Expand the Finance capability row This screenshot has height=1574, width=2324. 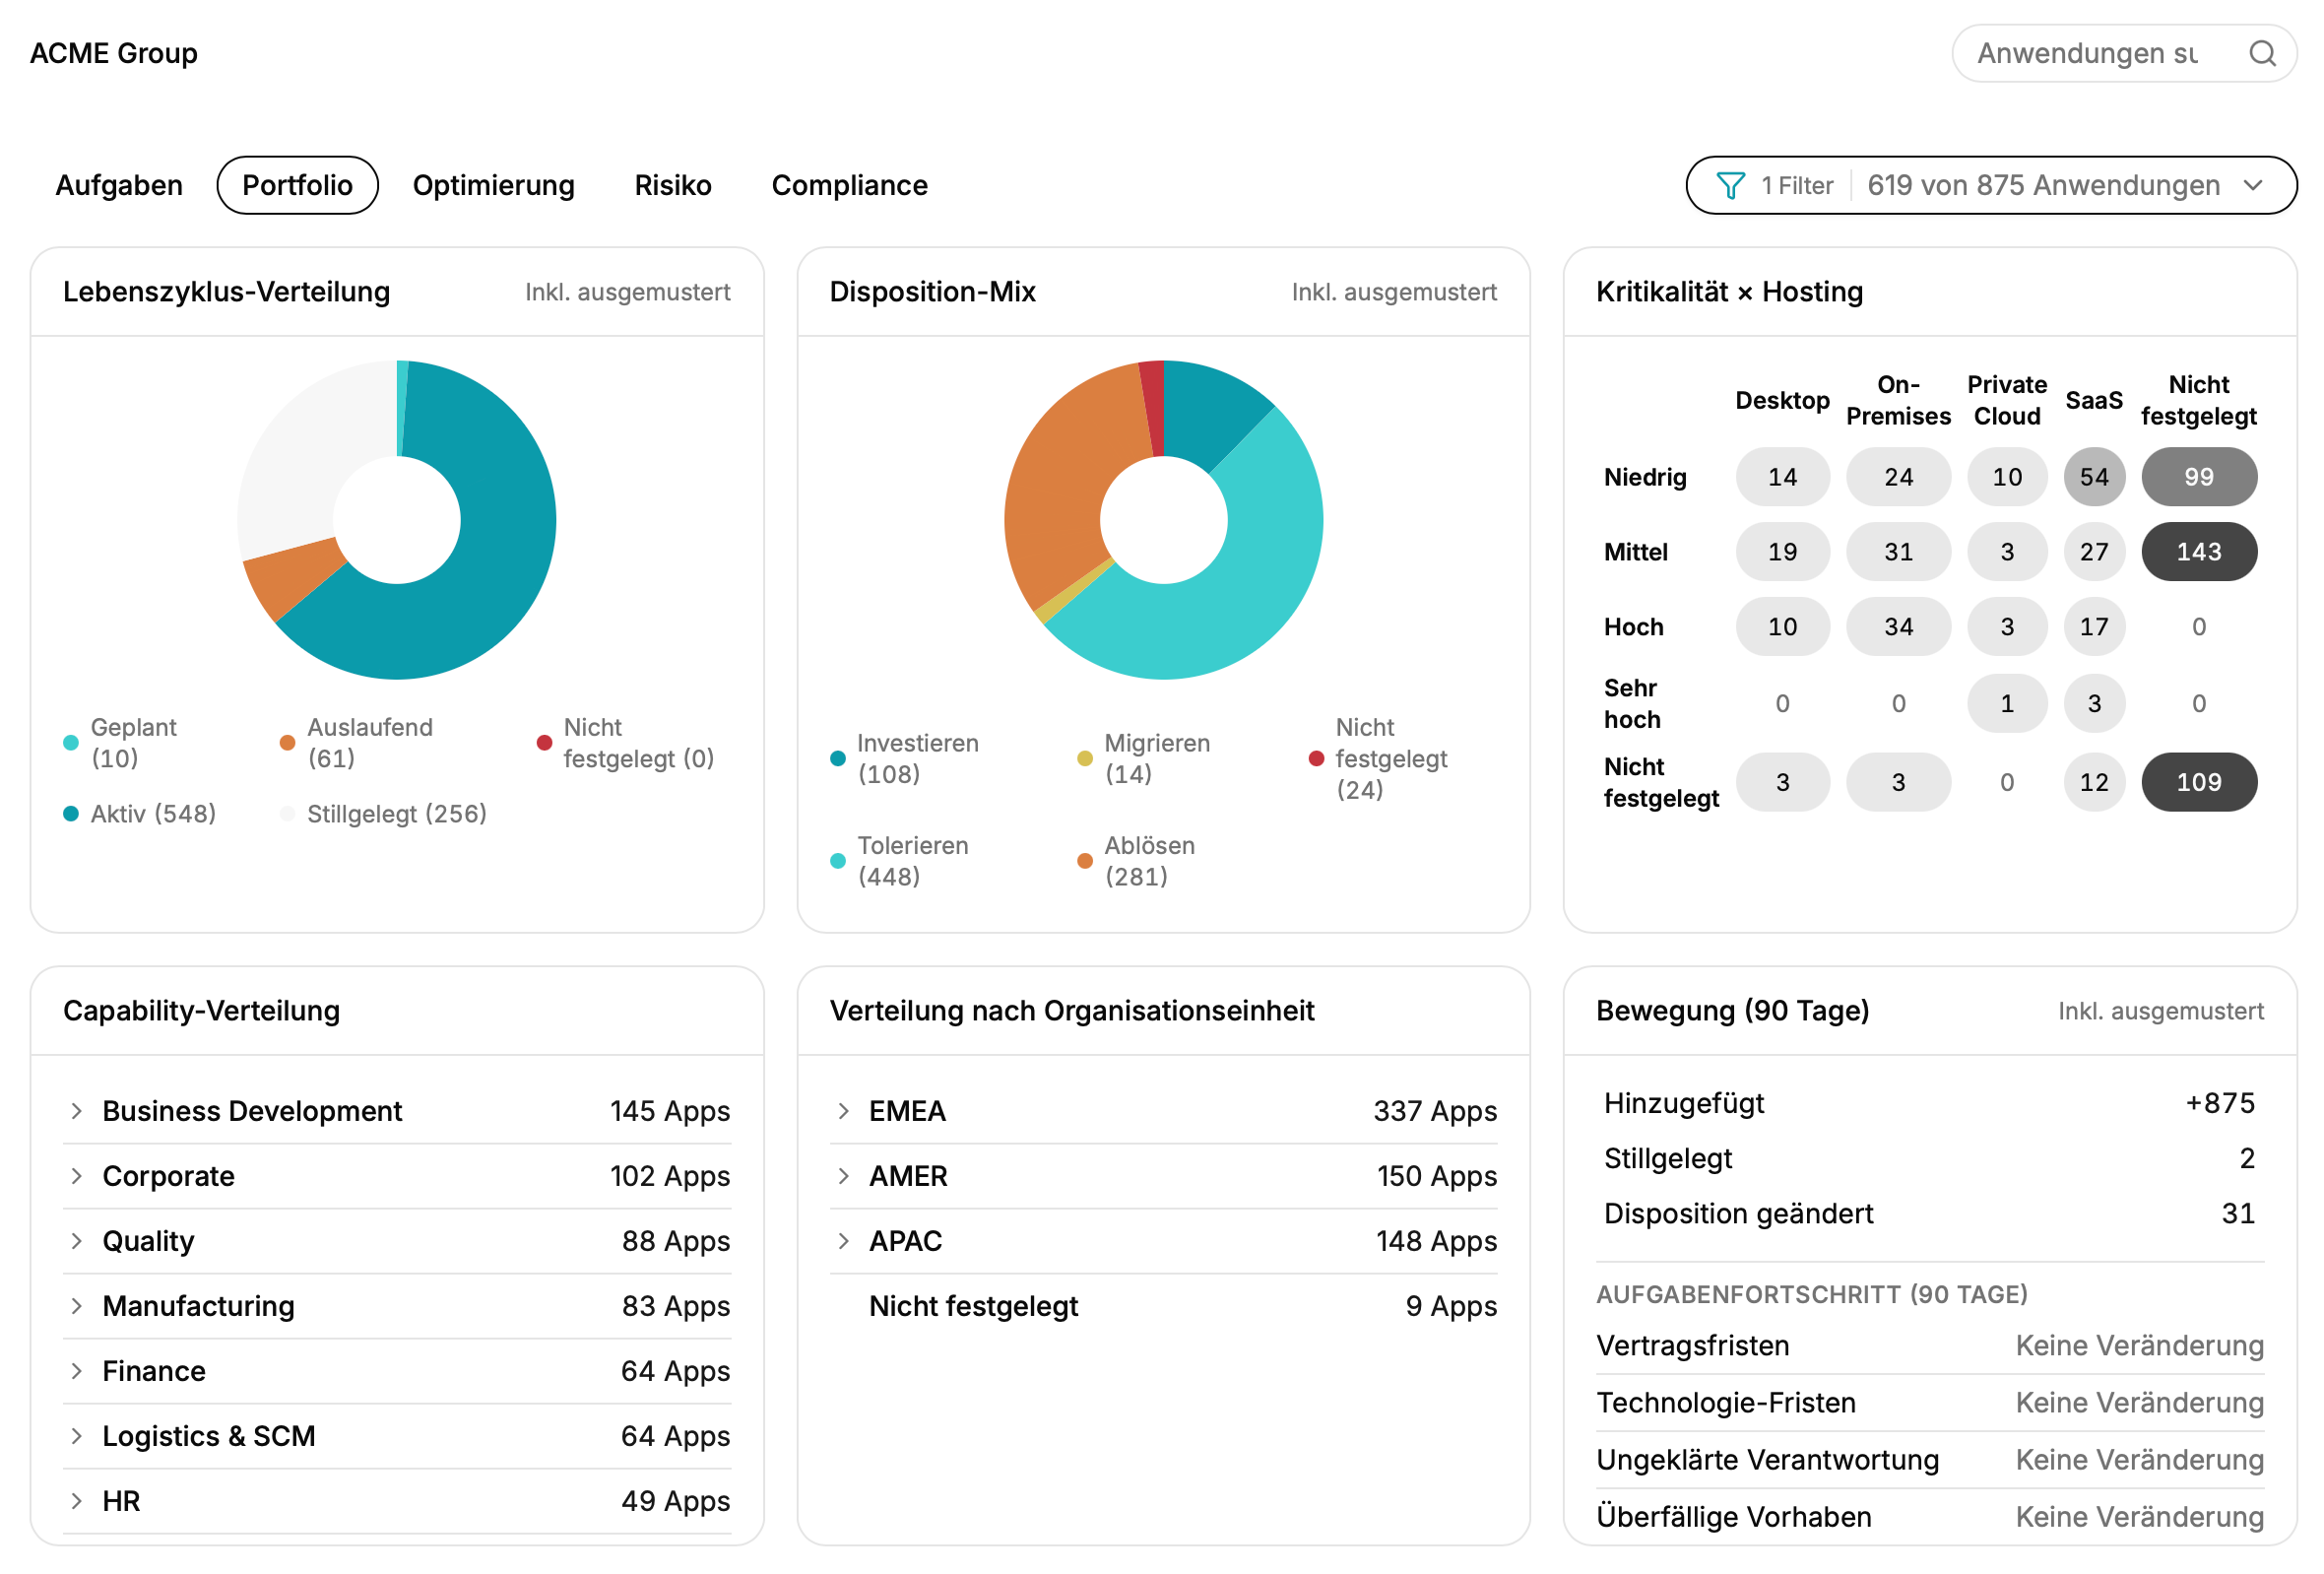(x=397, y=1371)
